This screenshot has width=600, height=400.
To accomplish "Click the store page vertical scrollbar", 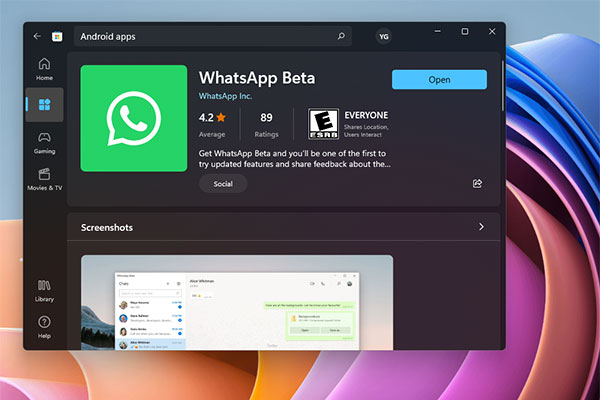I will [502, 86].
